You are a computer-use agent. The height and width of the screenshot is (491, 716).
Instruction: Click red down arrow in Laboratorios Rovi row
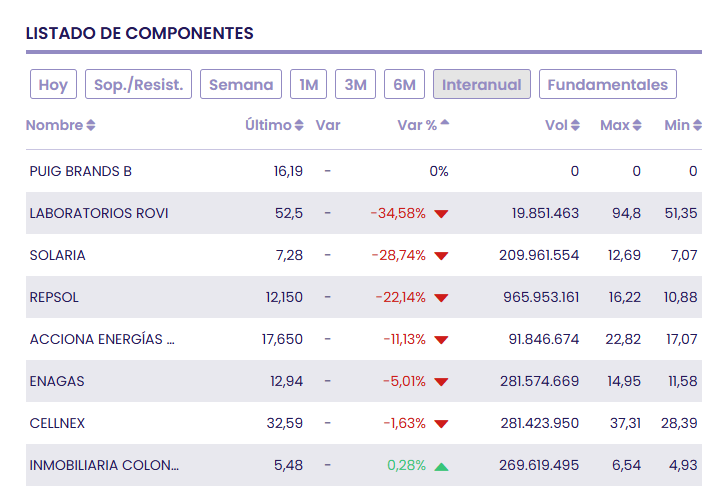click(441, 214)
